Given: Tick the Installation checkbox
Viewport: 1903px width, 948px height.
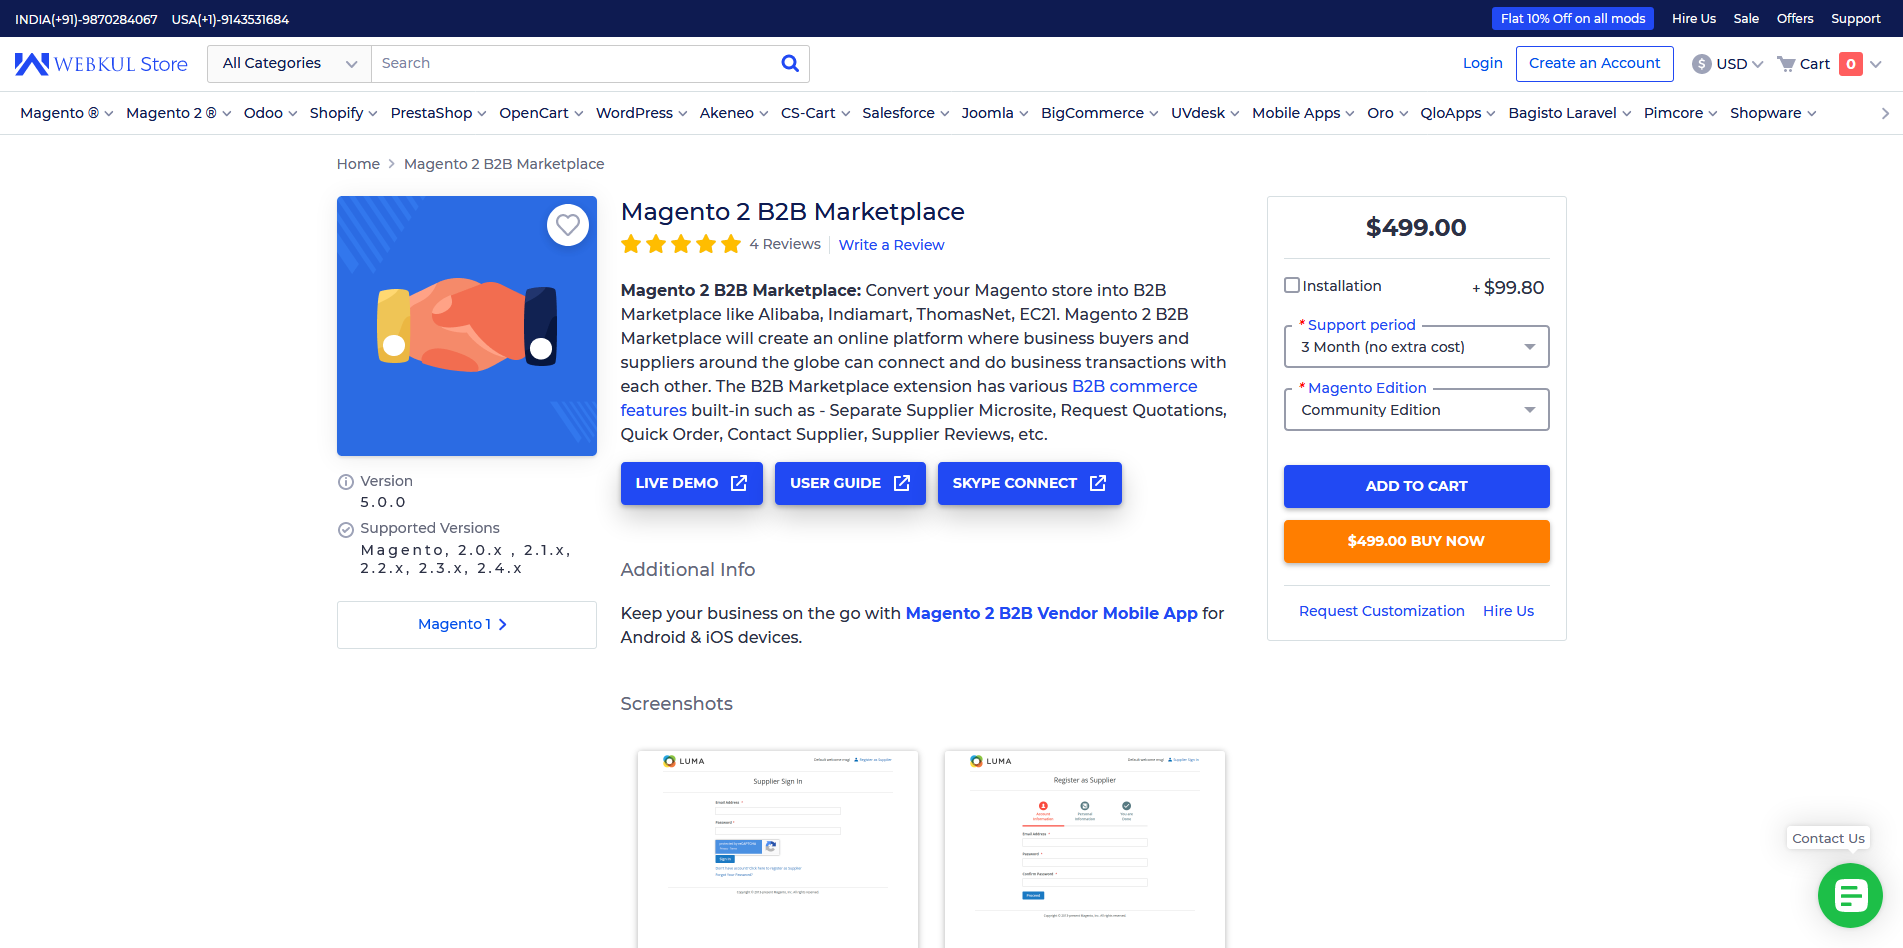Looking at the screenshot, I should (1292, 285).
